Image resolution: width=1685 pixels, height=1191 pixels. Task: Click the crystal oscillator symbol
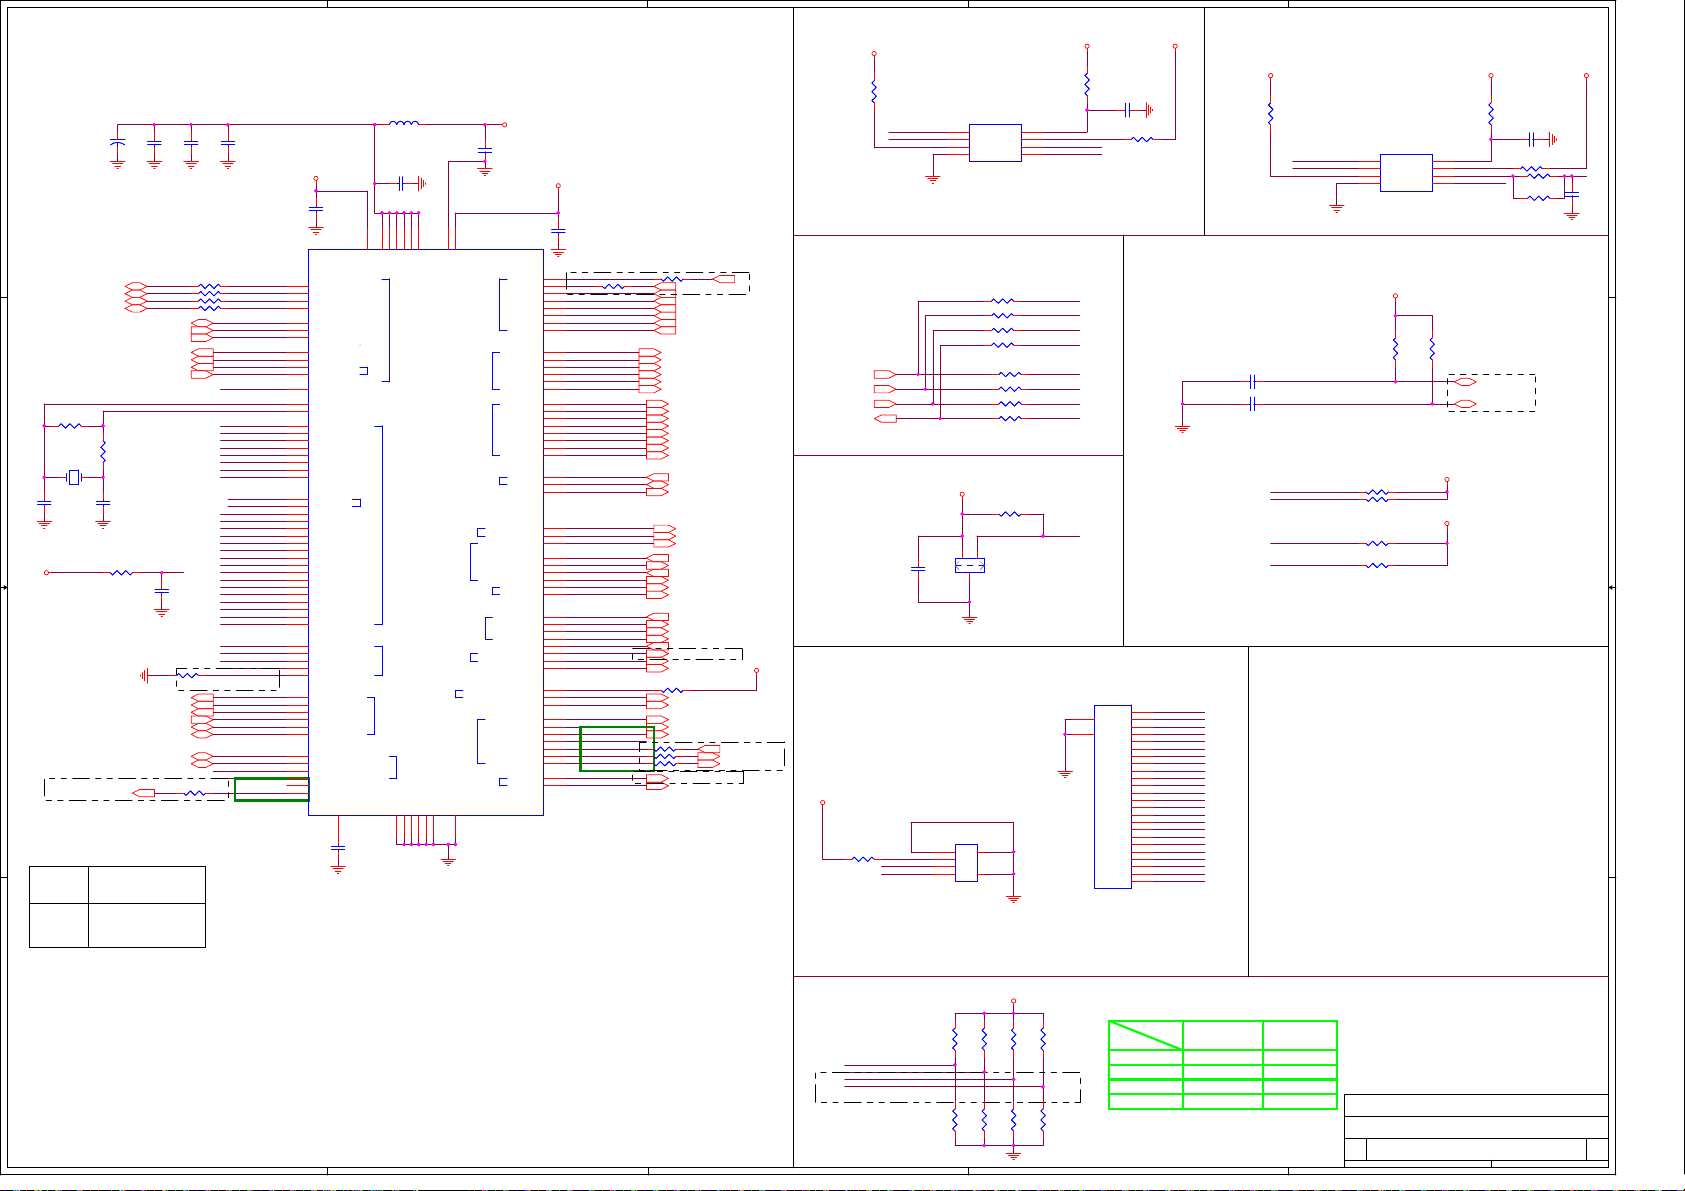coord(73,478)
